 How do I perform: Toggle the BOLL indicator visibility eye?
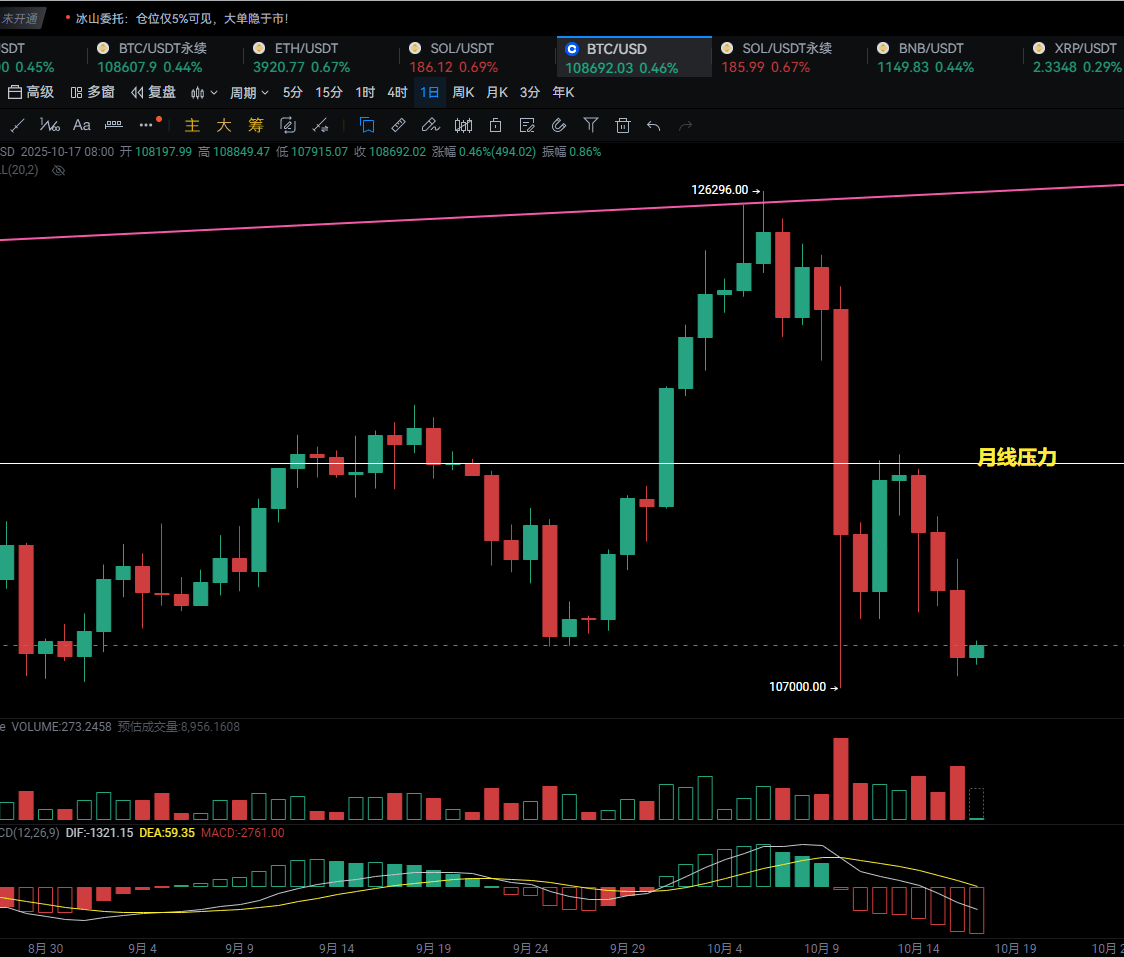tap(58, 171)
